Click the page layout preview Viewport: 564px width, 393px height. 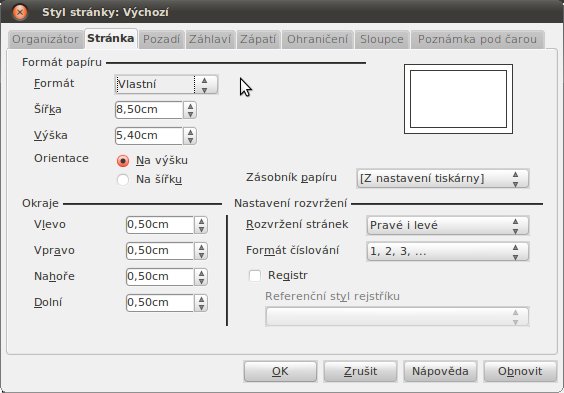pos(458,99)
